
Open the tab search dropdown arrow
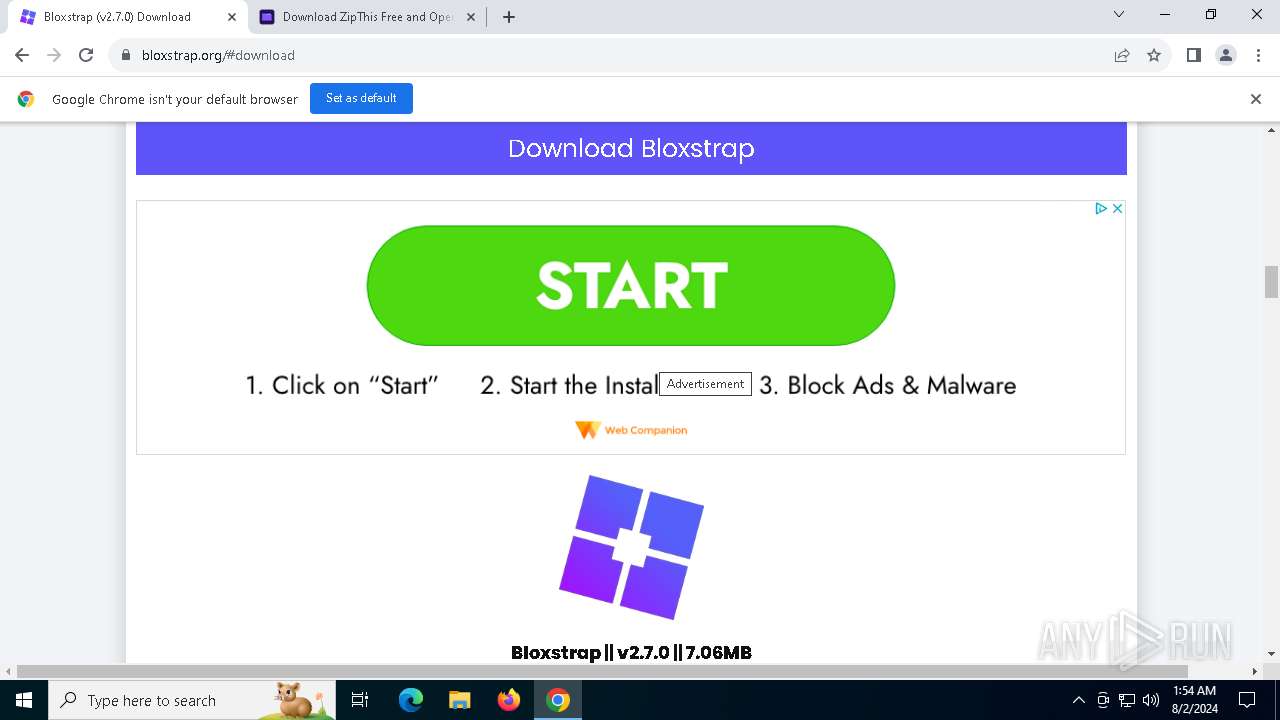(1119, 15)
